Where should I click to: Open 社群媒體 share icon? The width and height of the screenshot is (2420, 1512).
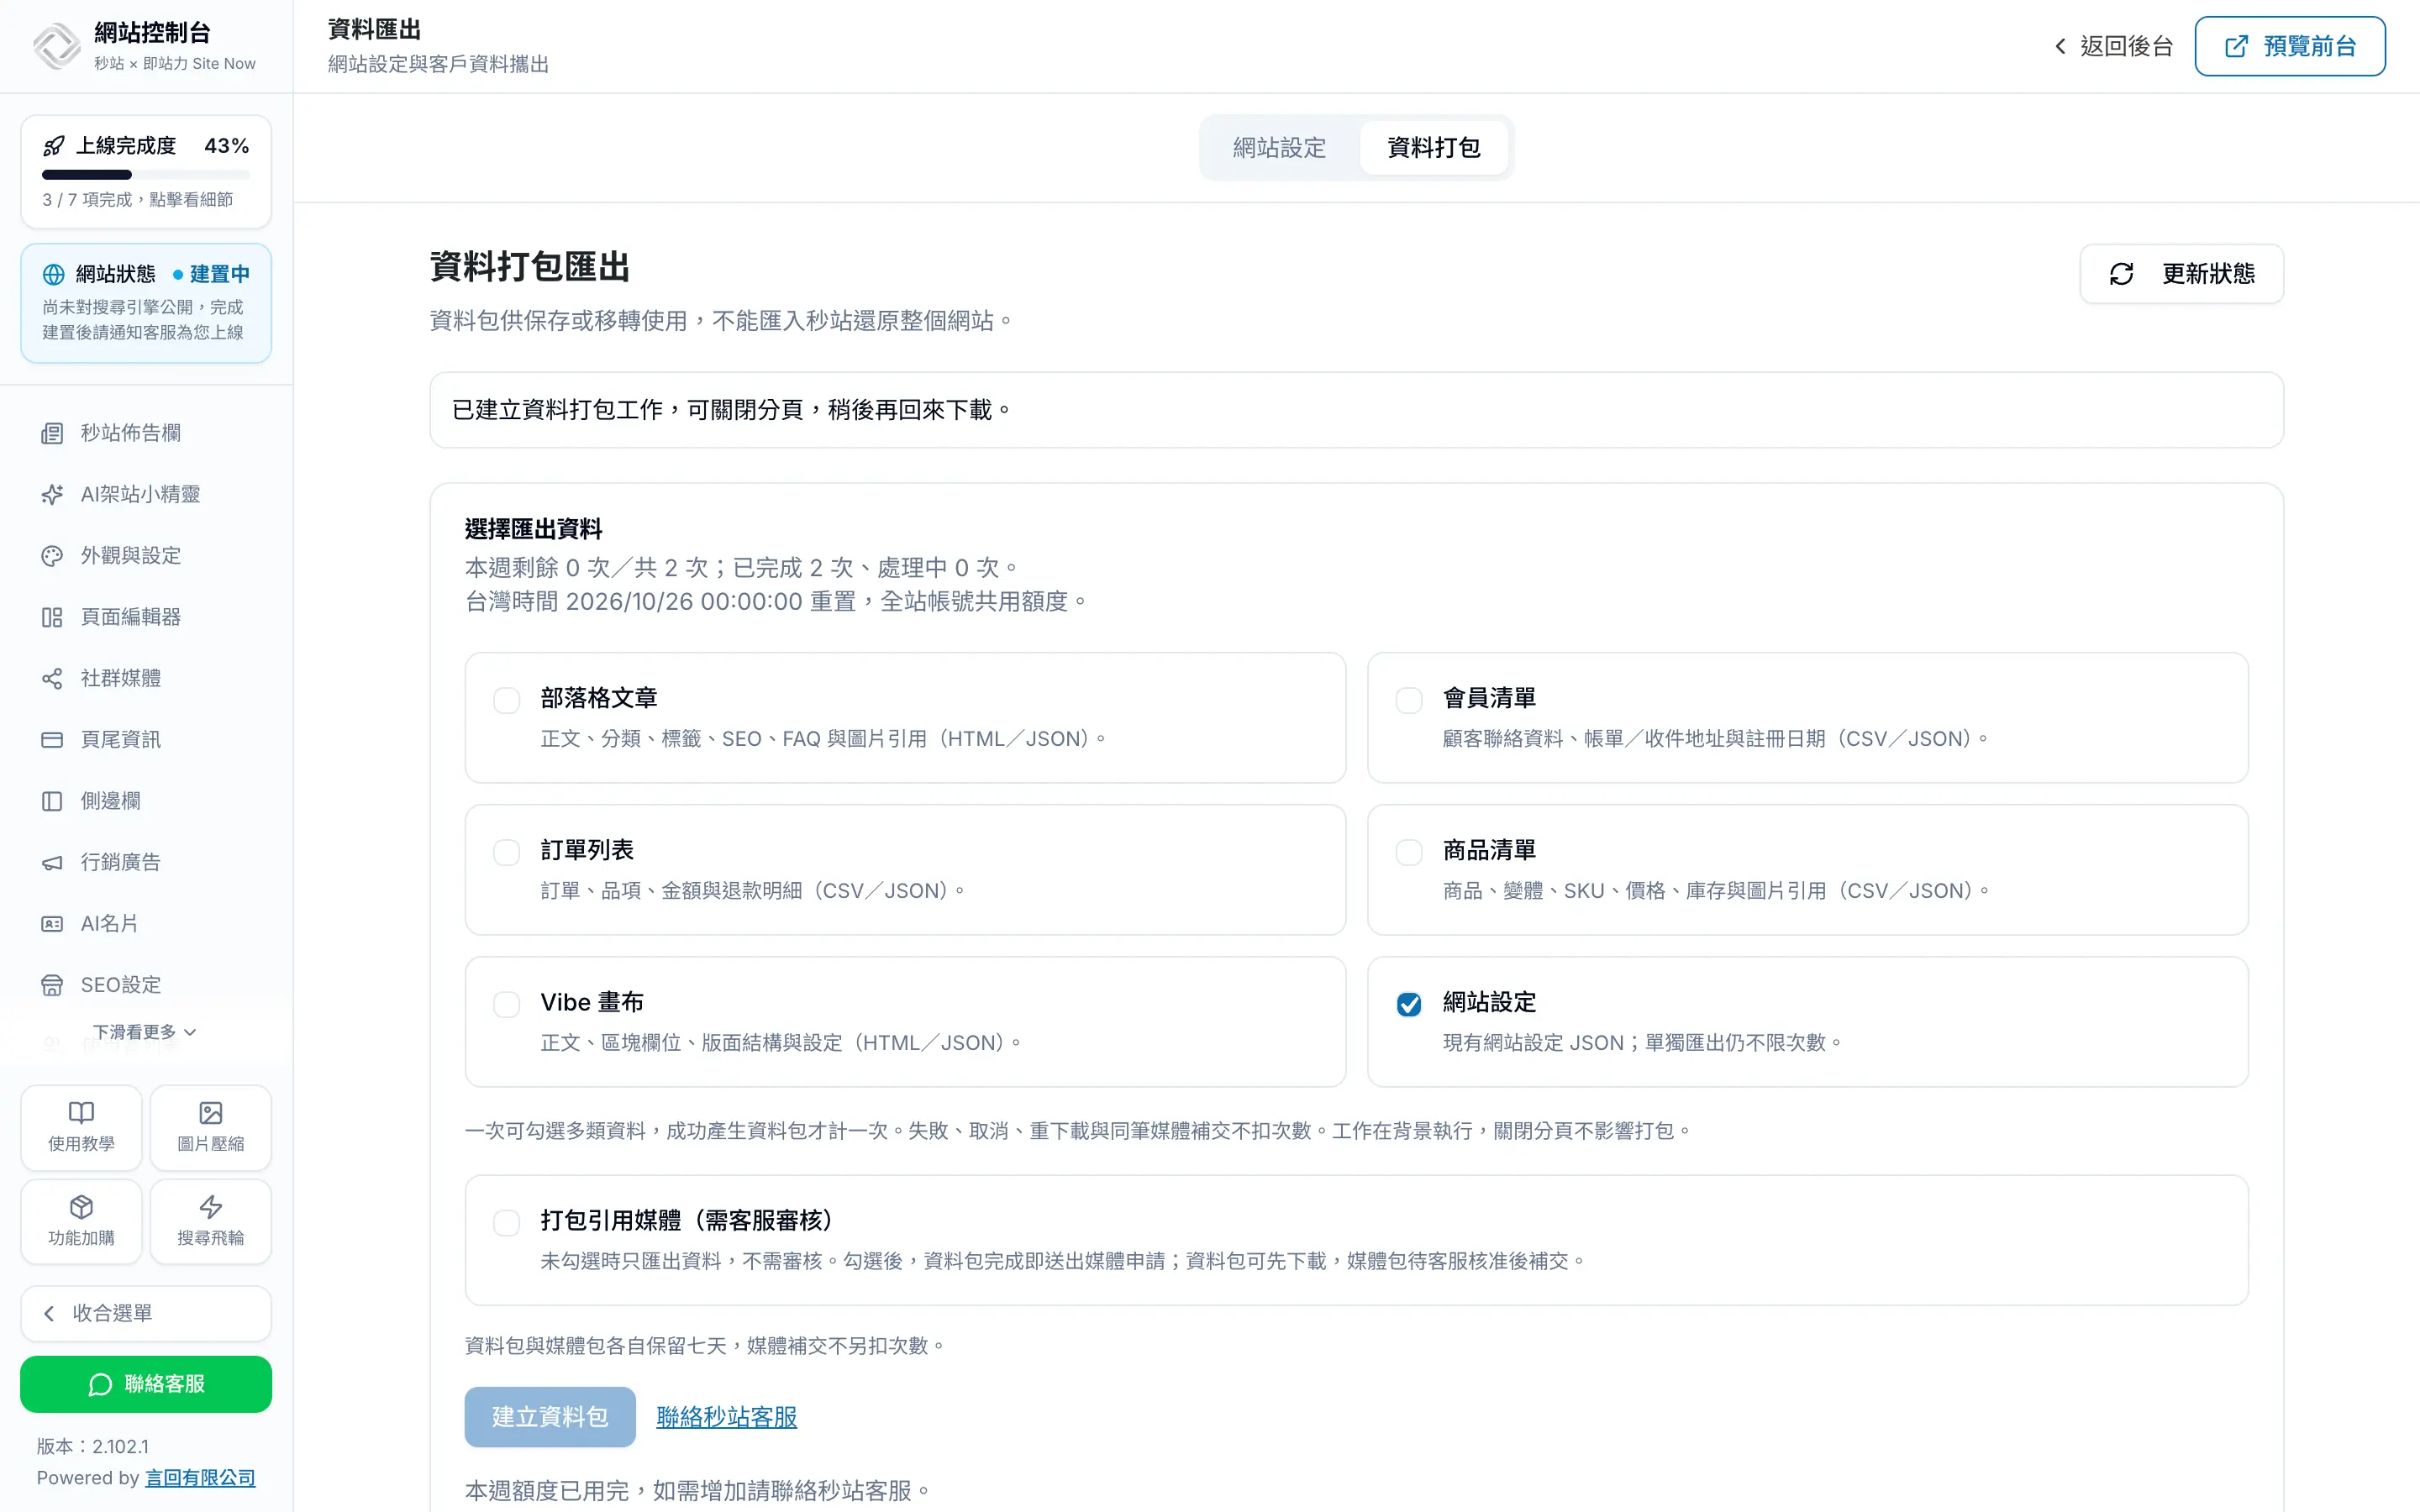point(52,679)
